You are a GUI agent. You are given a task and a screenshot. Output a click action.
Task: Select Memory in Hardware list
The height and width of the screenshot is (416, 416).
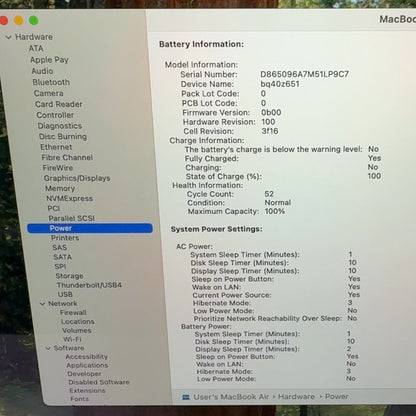[x=60, y=188]
